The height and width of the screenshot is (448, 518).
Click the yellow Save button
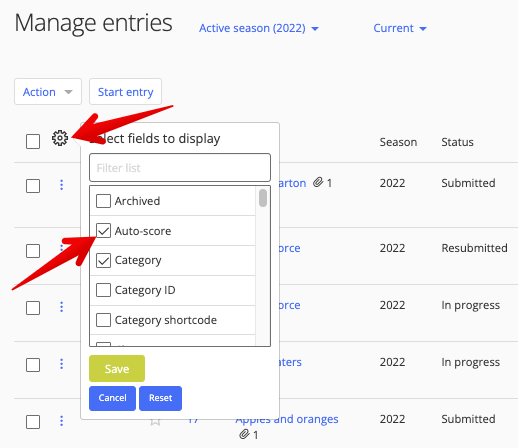[x=117, y=369]
